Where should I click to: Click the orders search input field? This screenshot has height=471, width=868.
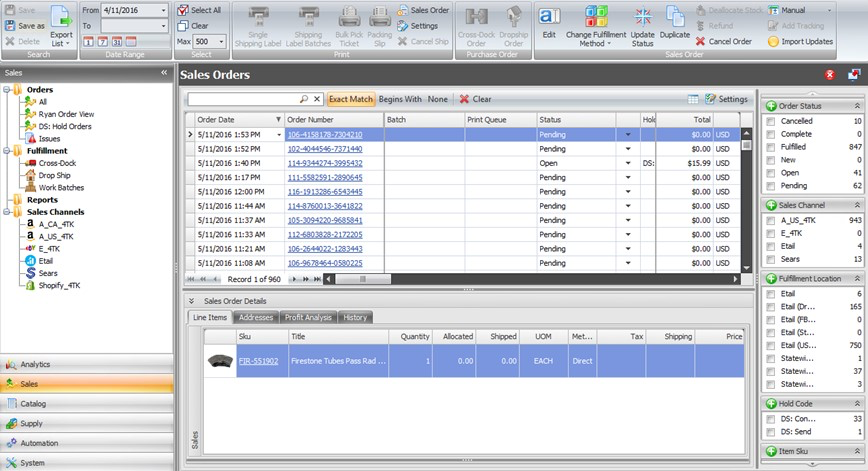(x=244, y=99)
